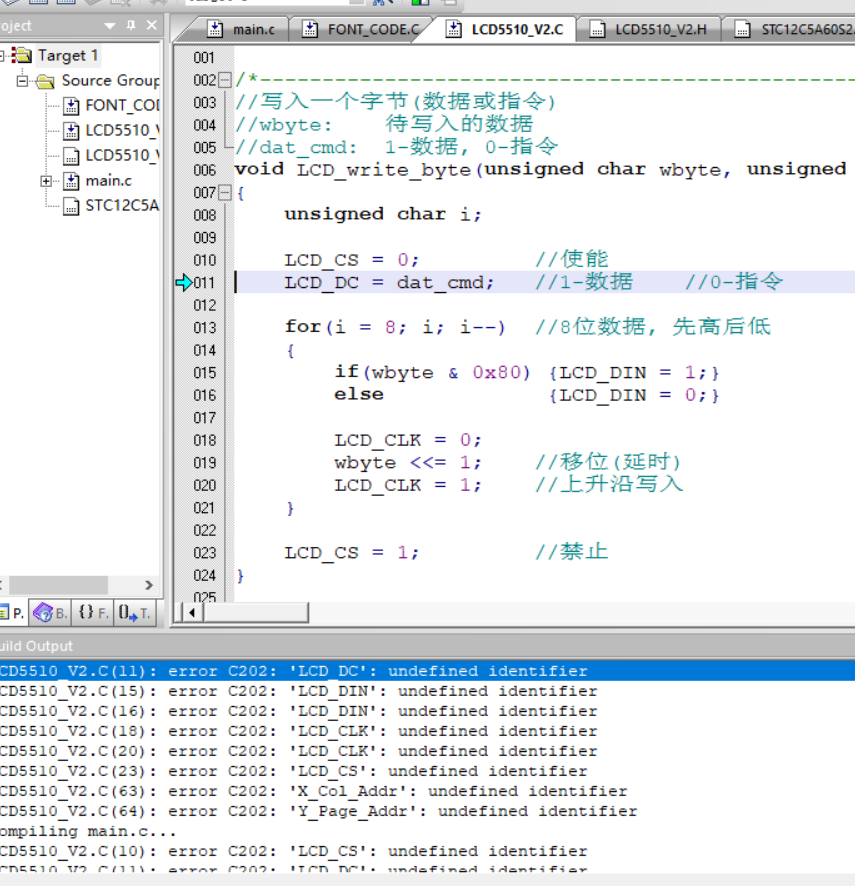Select the LCD5510_V2.C editor tab
Image resolution: width=855 pixels, height=886 pixels.
(506, 29)
